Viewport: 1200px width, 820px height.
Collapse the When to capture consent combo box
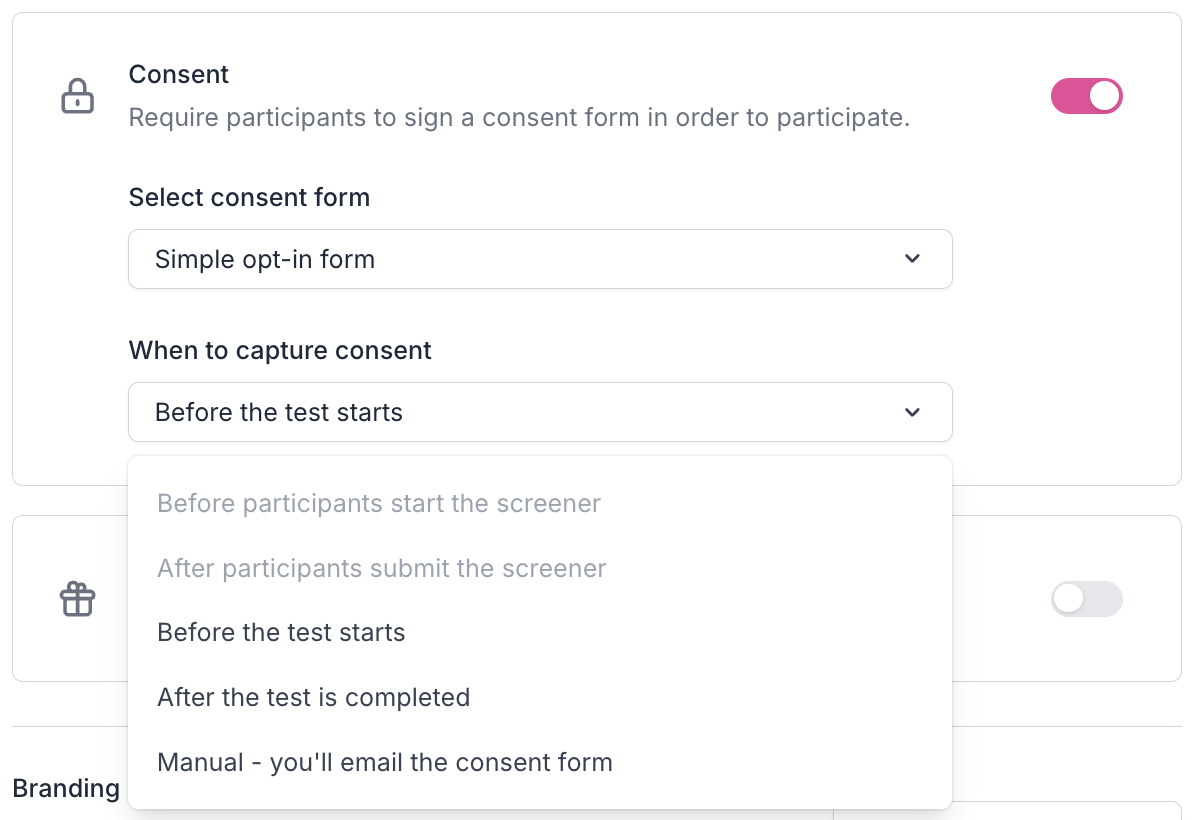click(x=540, y=412)
